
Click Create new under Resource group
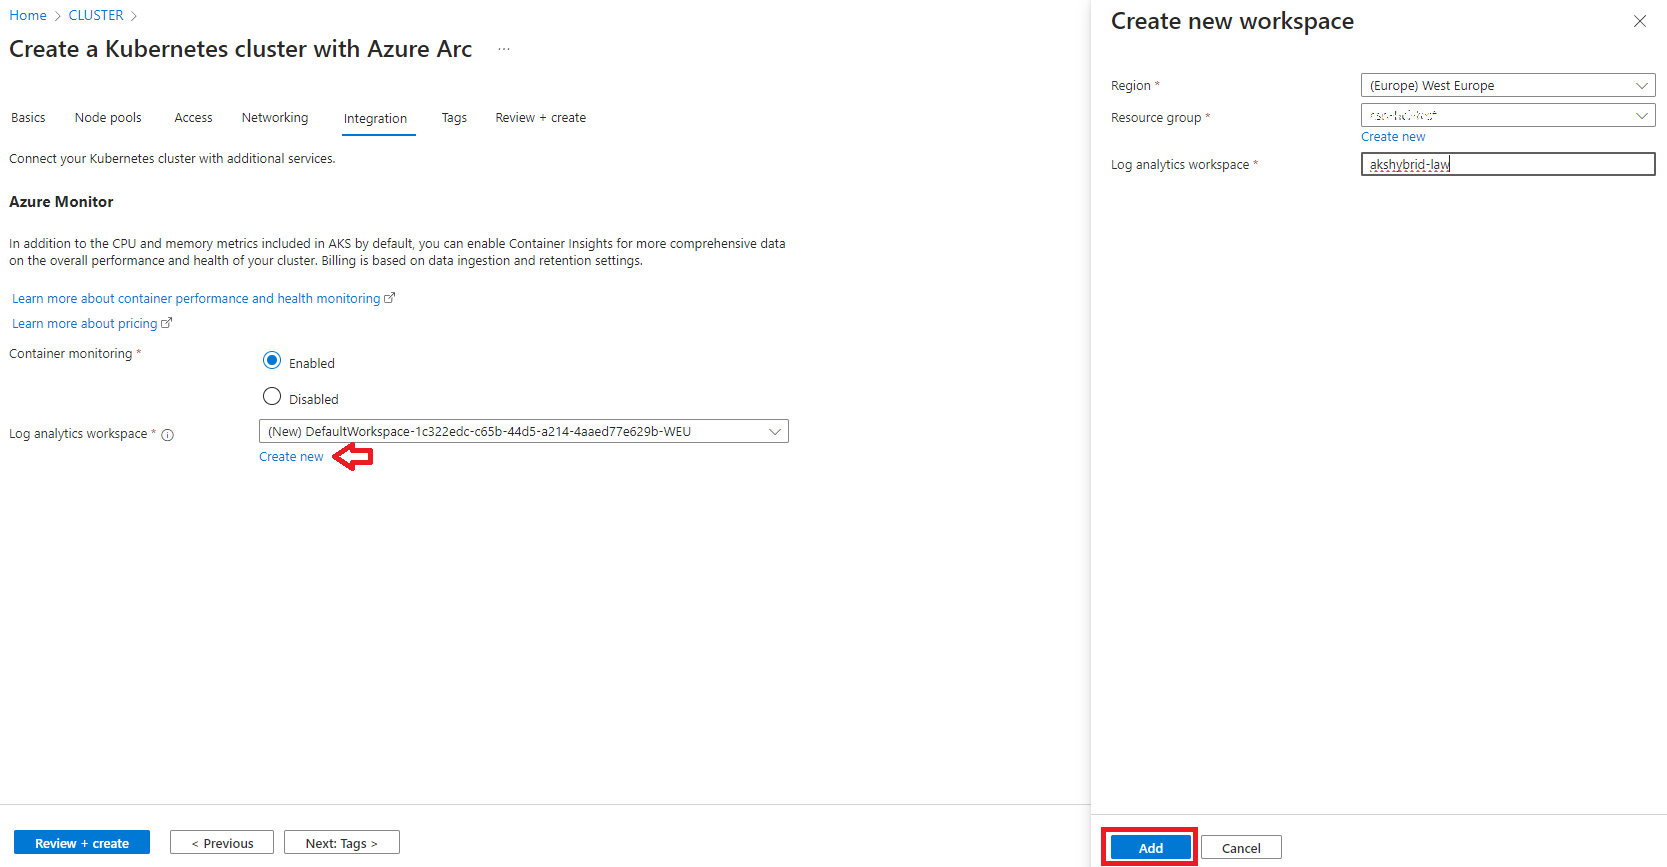click(1393, 137)
